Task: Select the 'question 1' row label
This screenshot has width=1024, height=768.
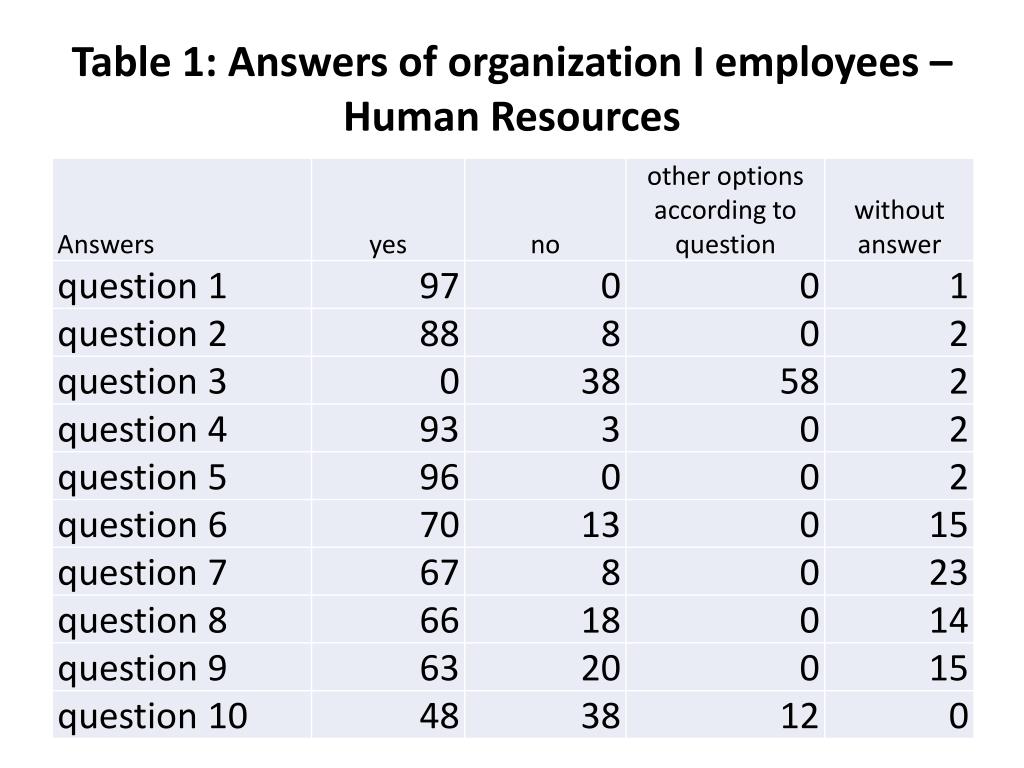Action: point(142,287)
